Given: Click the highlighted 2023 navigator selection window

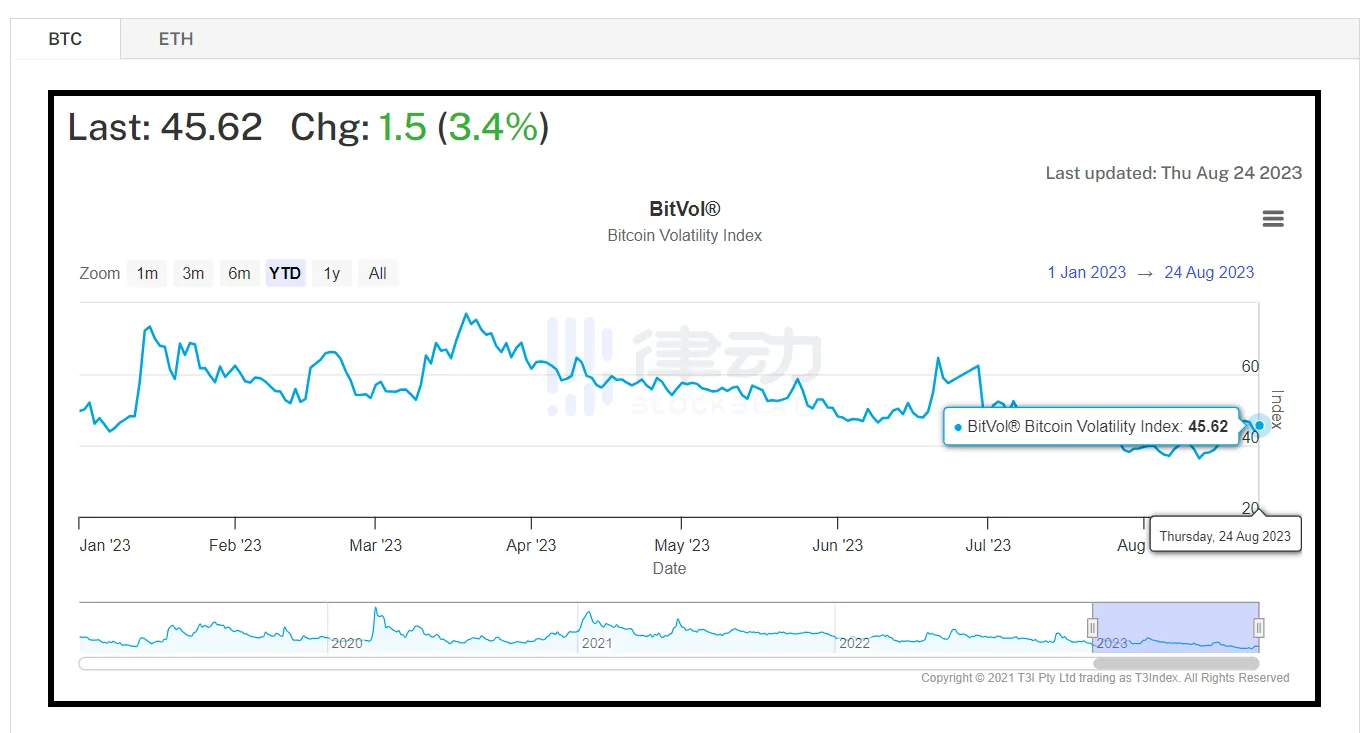Looking at the screenshot, I should [1176, 628].
